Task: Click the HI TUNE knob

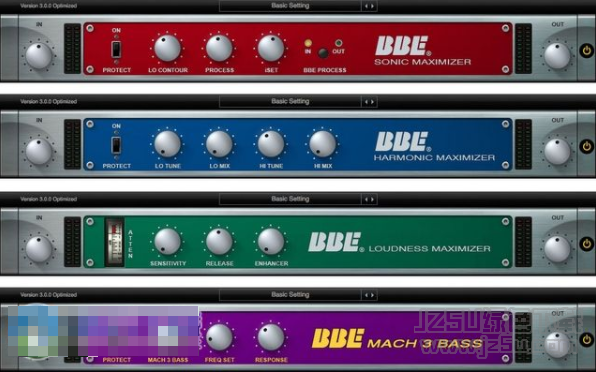Action: point(271,144)
